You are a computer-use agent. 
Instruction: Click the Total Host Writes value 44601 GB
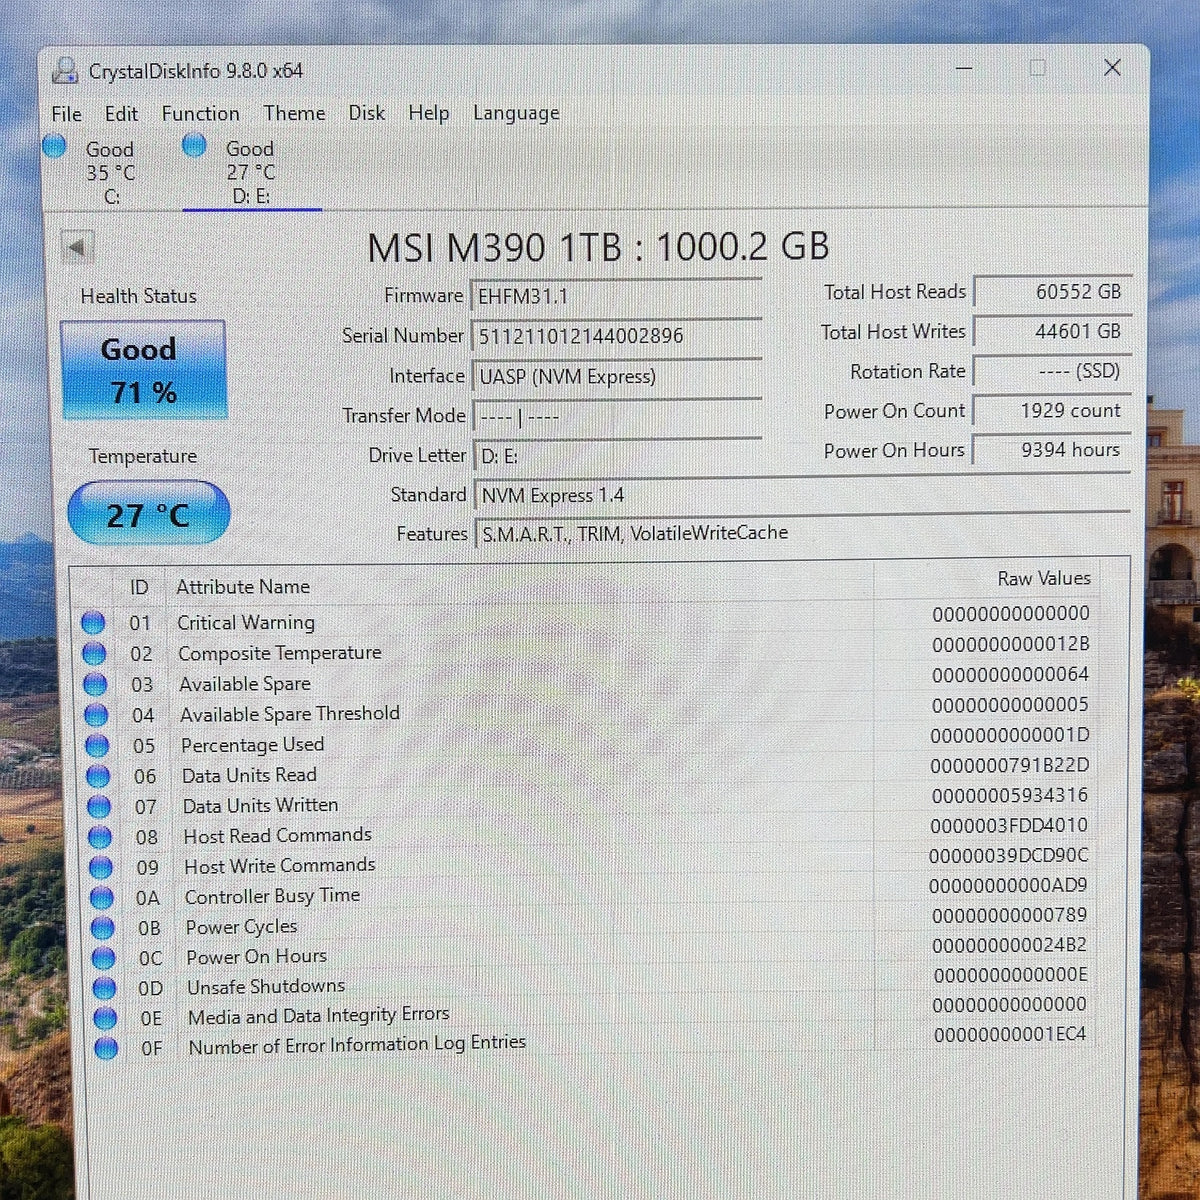1053,331
